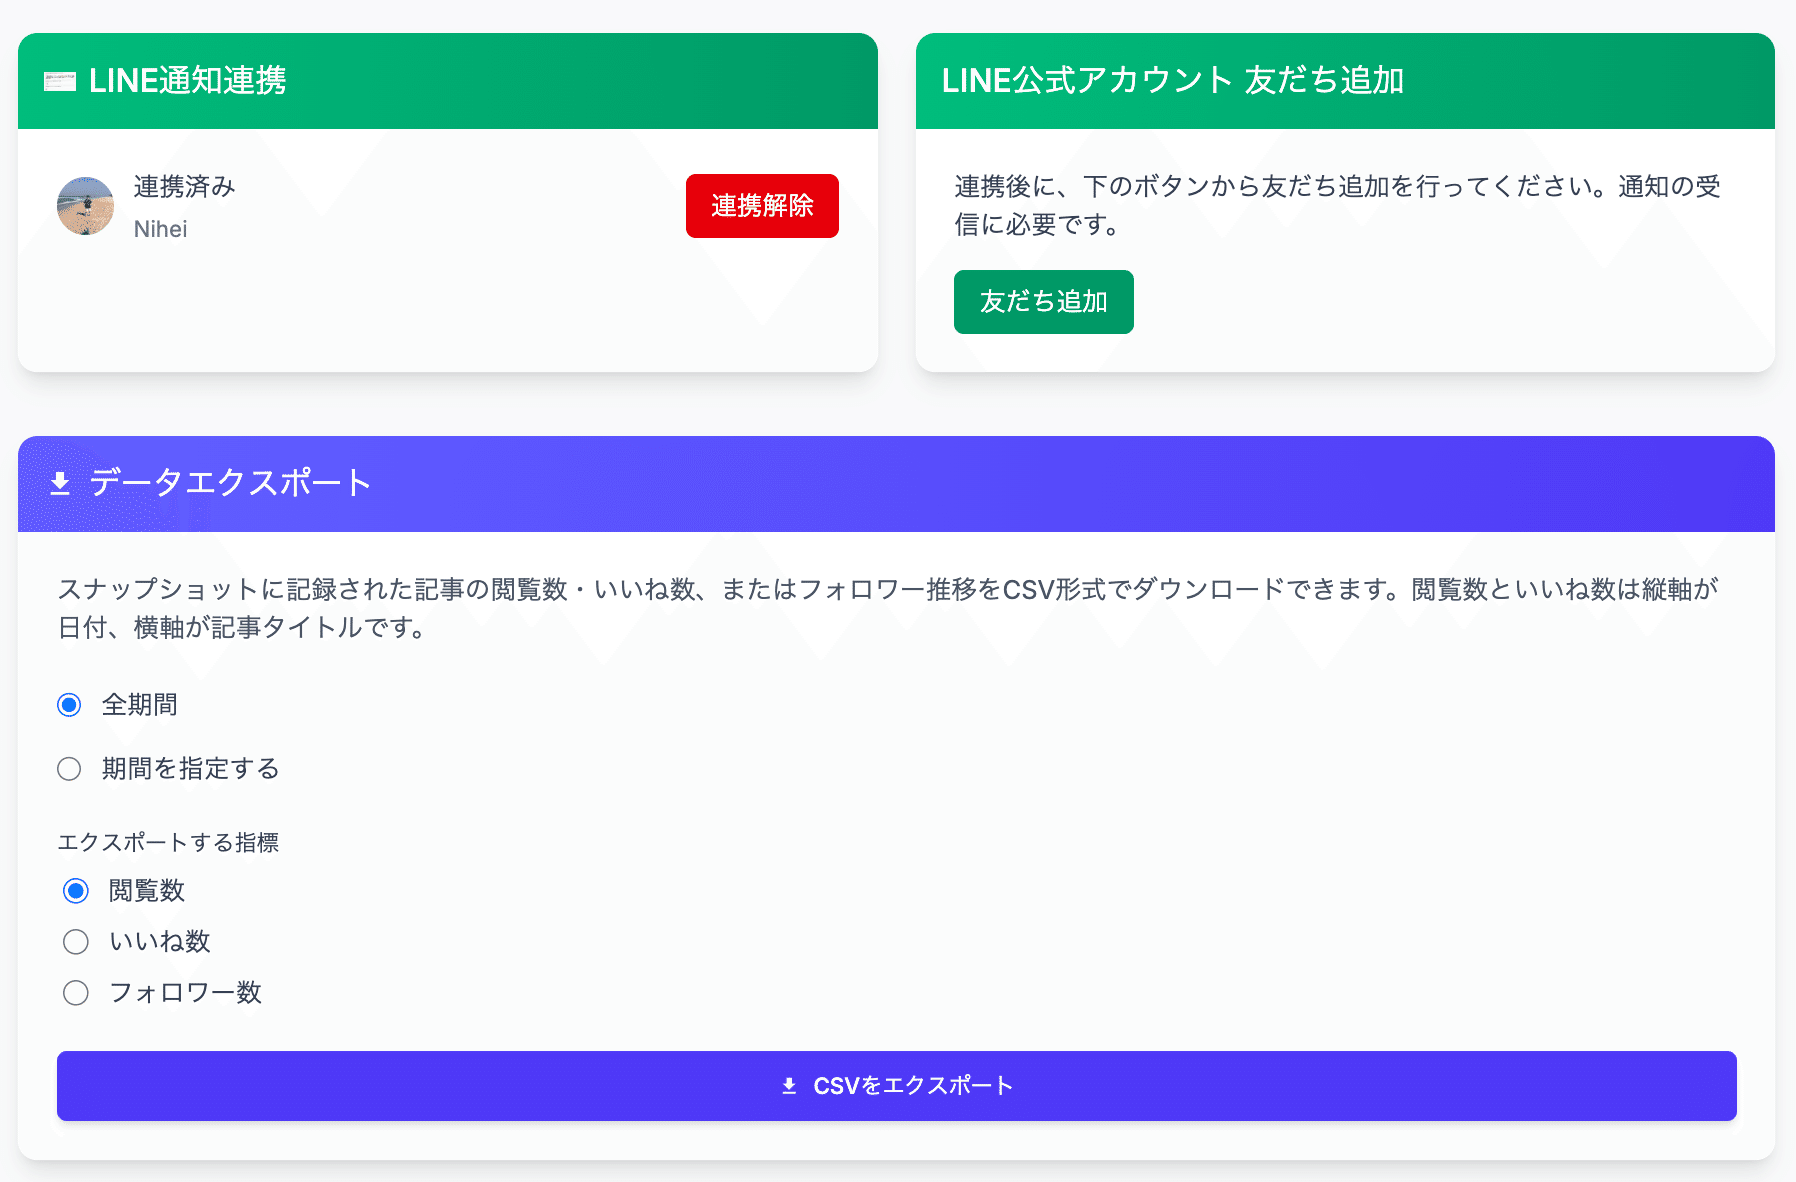This screenshot has width=1796, height=1182.
Task: Click the LINE公式アカウント 友だち追加 header
Action: (x=1173, y=81)
